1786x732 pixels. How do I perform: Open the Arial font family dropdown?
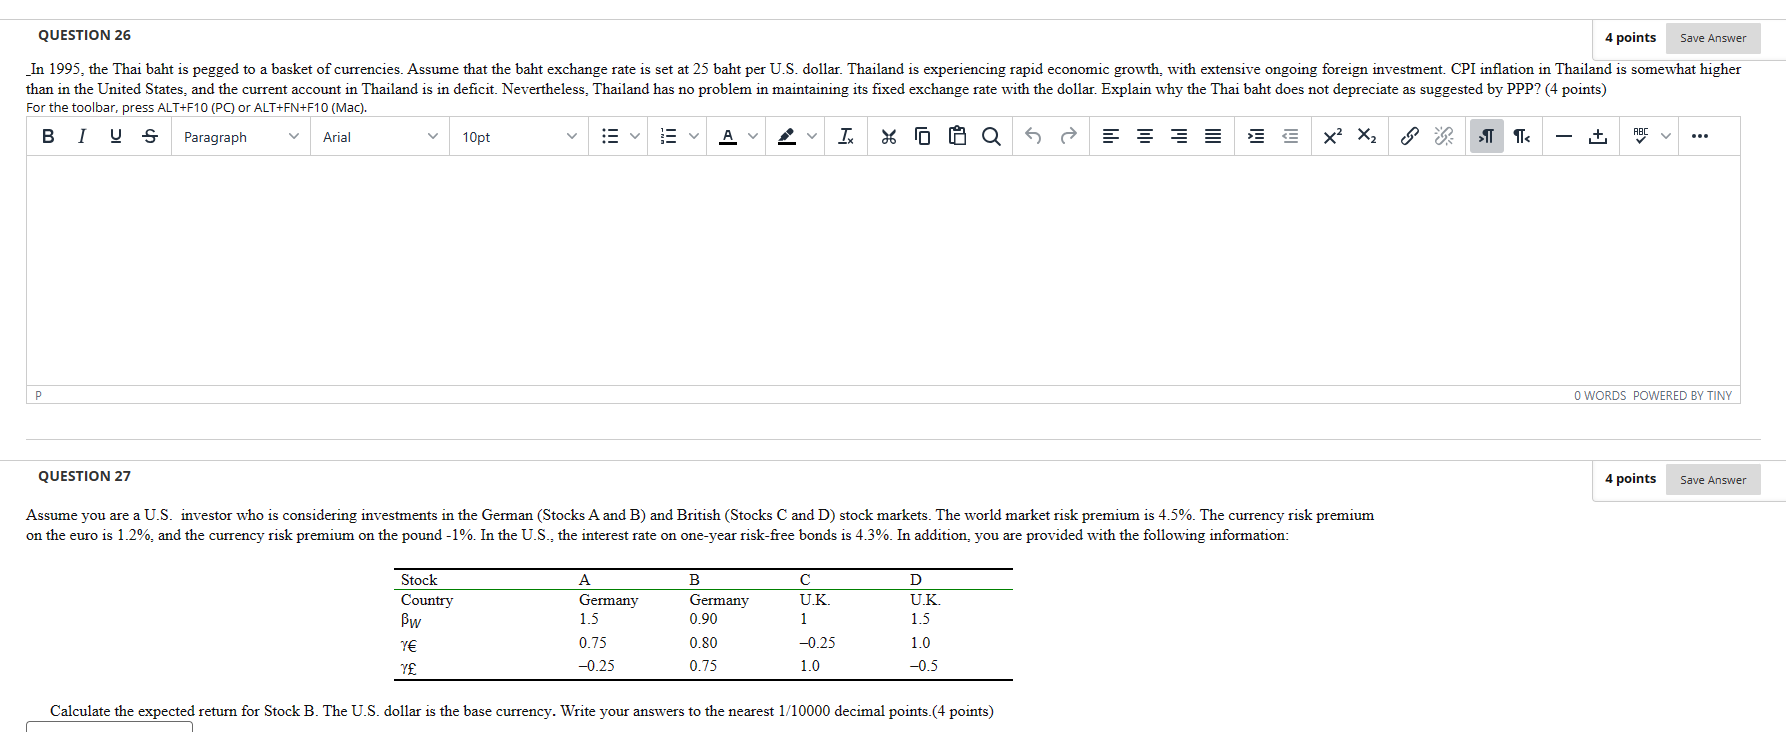pyautogui.click(x=379, y=136)
